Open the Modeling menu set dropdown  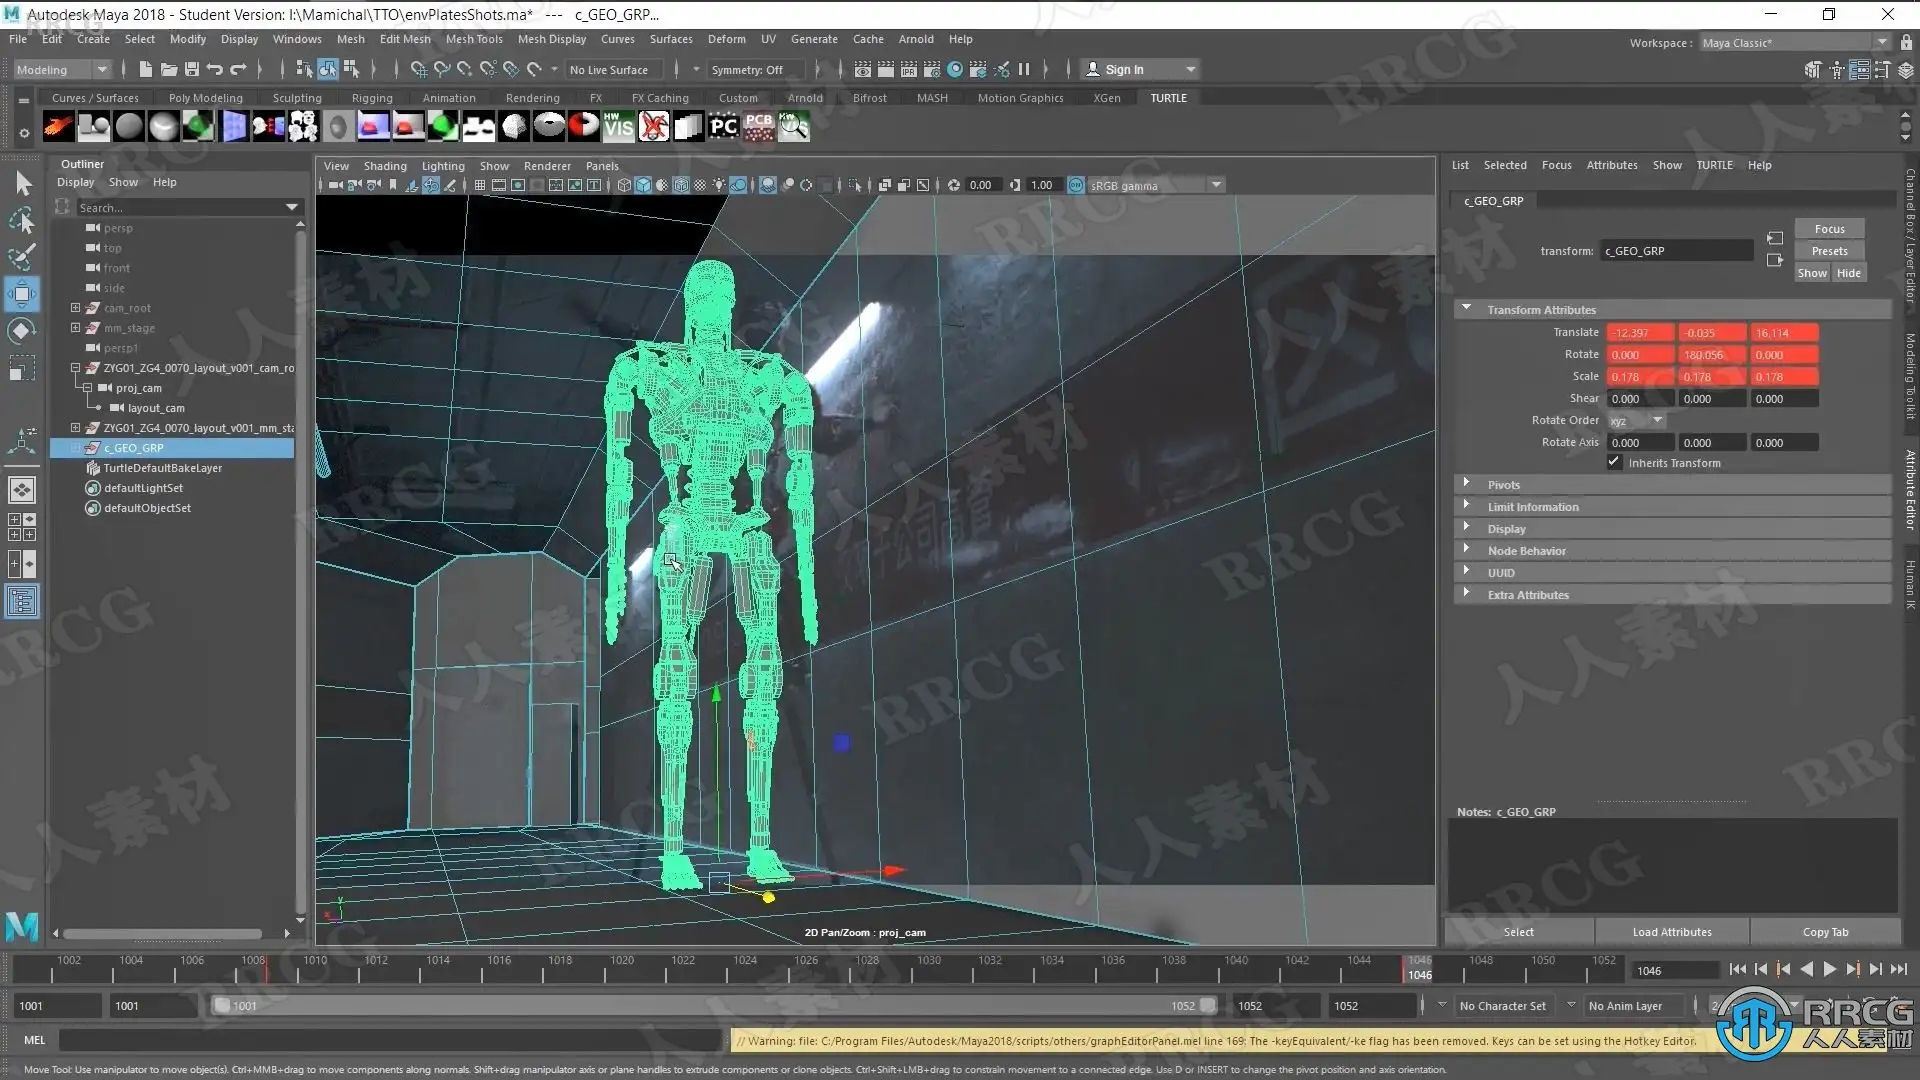point(61,69)
